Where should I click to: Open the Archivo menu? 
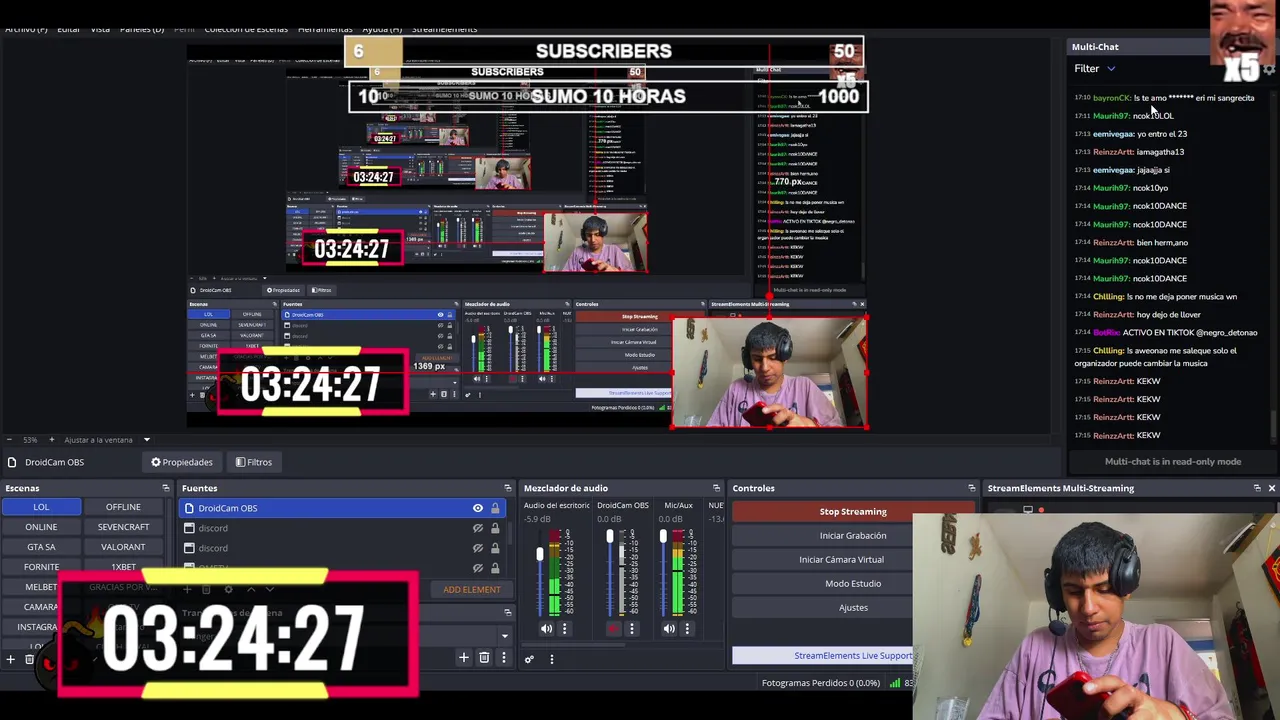26,29
